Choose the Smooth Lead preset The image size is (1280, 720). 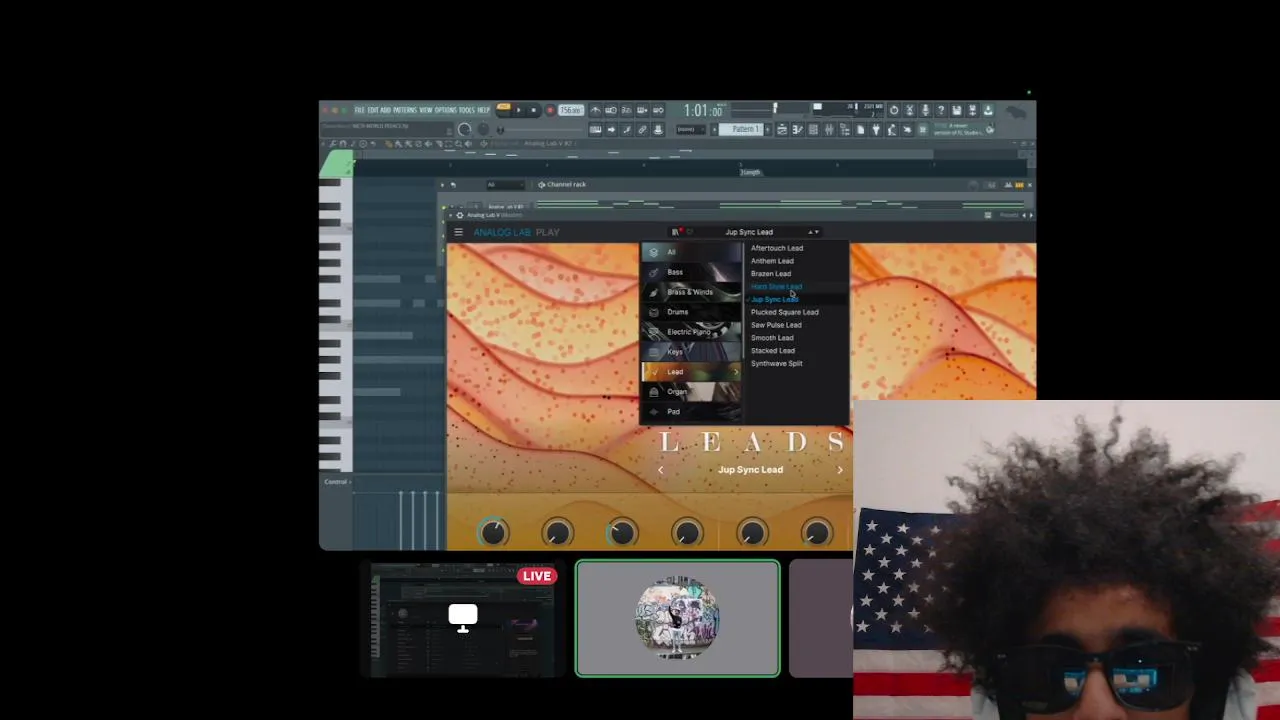[772, 338]
